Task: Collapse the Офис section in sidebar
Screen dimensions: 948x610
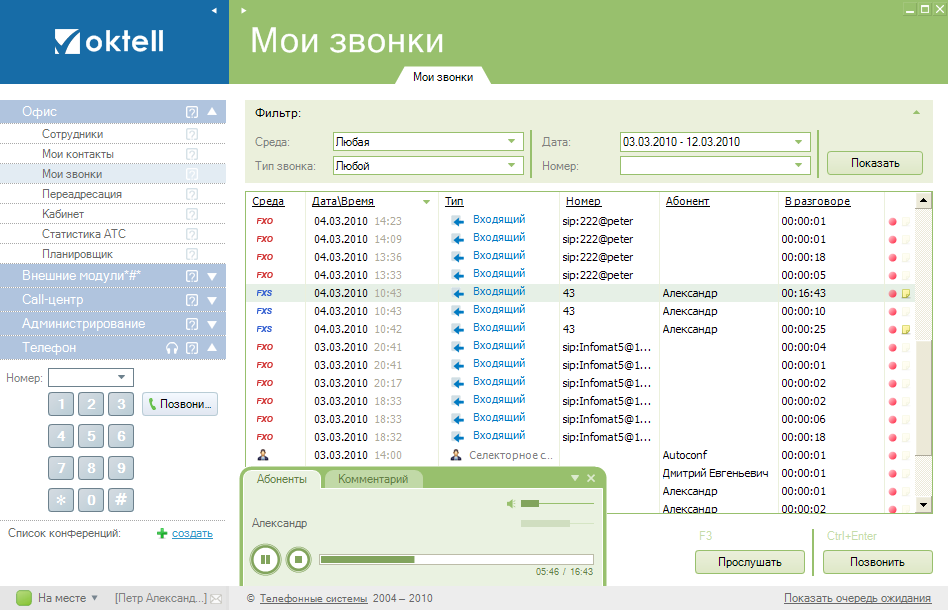Action: pyautogui.click(x=212, y=112)
